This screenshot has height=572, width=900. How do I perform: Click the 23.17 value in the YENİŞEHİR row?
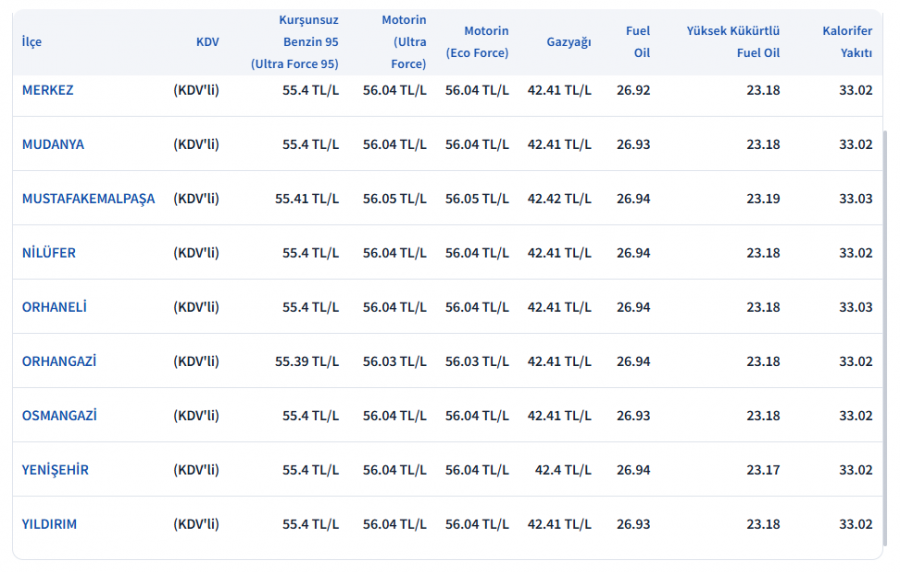pos(763,470)
